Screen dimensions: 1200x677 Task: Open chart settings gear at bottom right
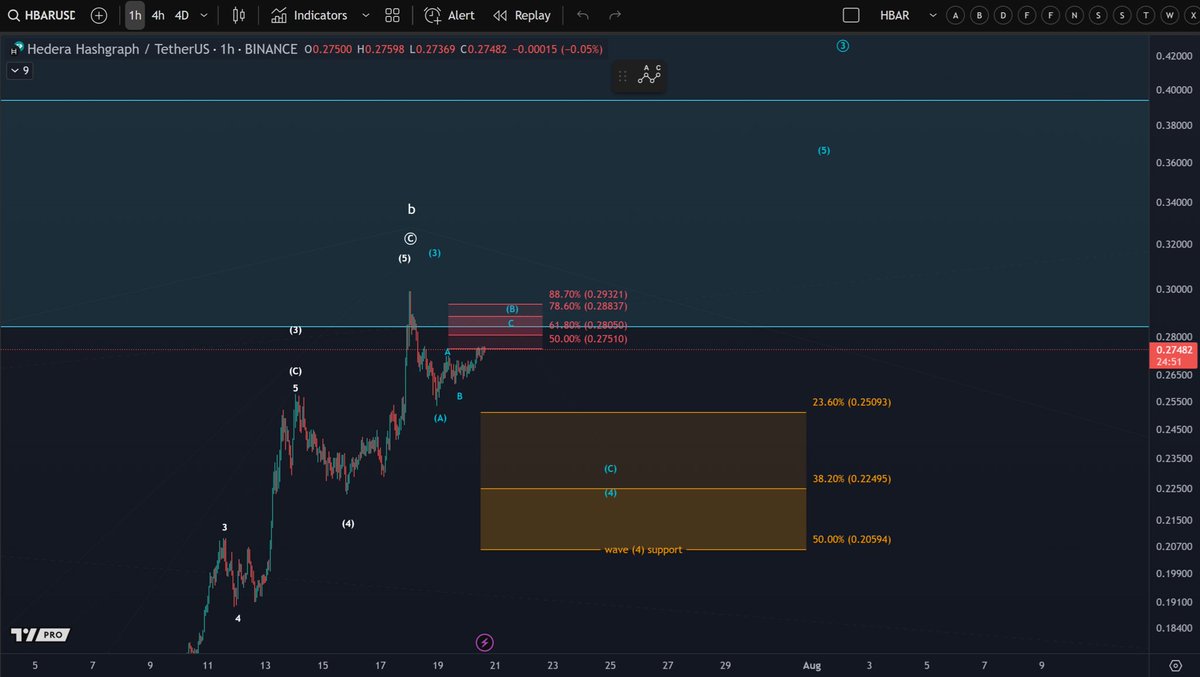point(1175,665)
